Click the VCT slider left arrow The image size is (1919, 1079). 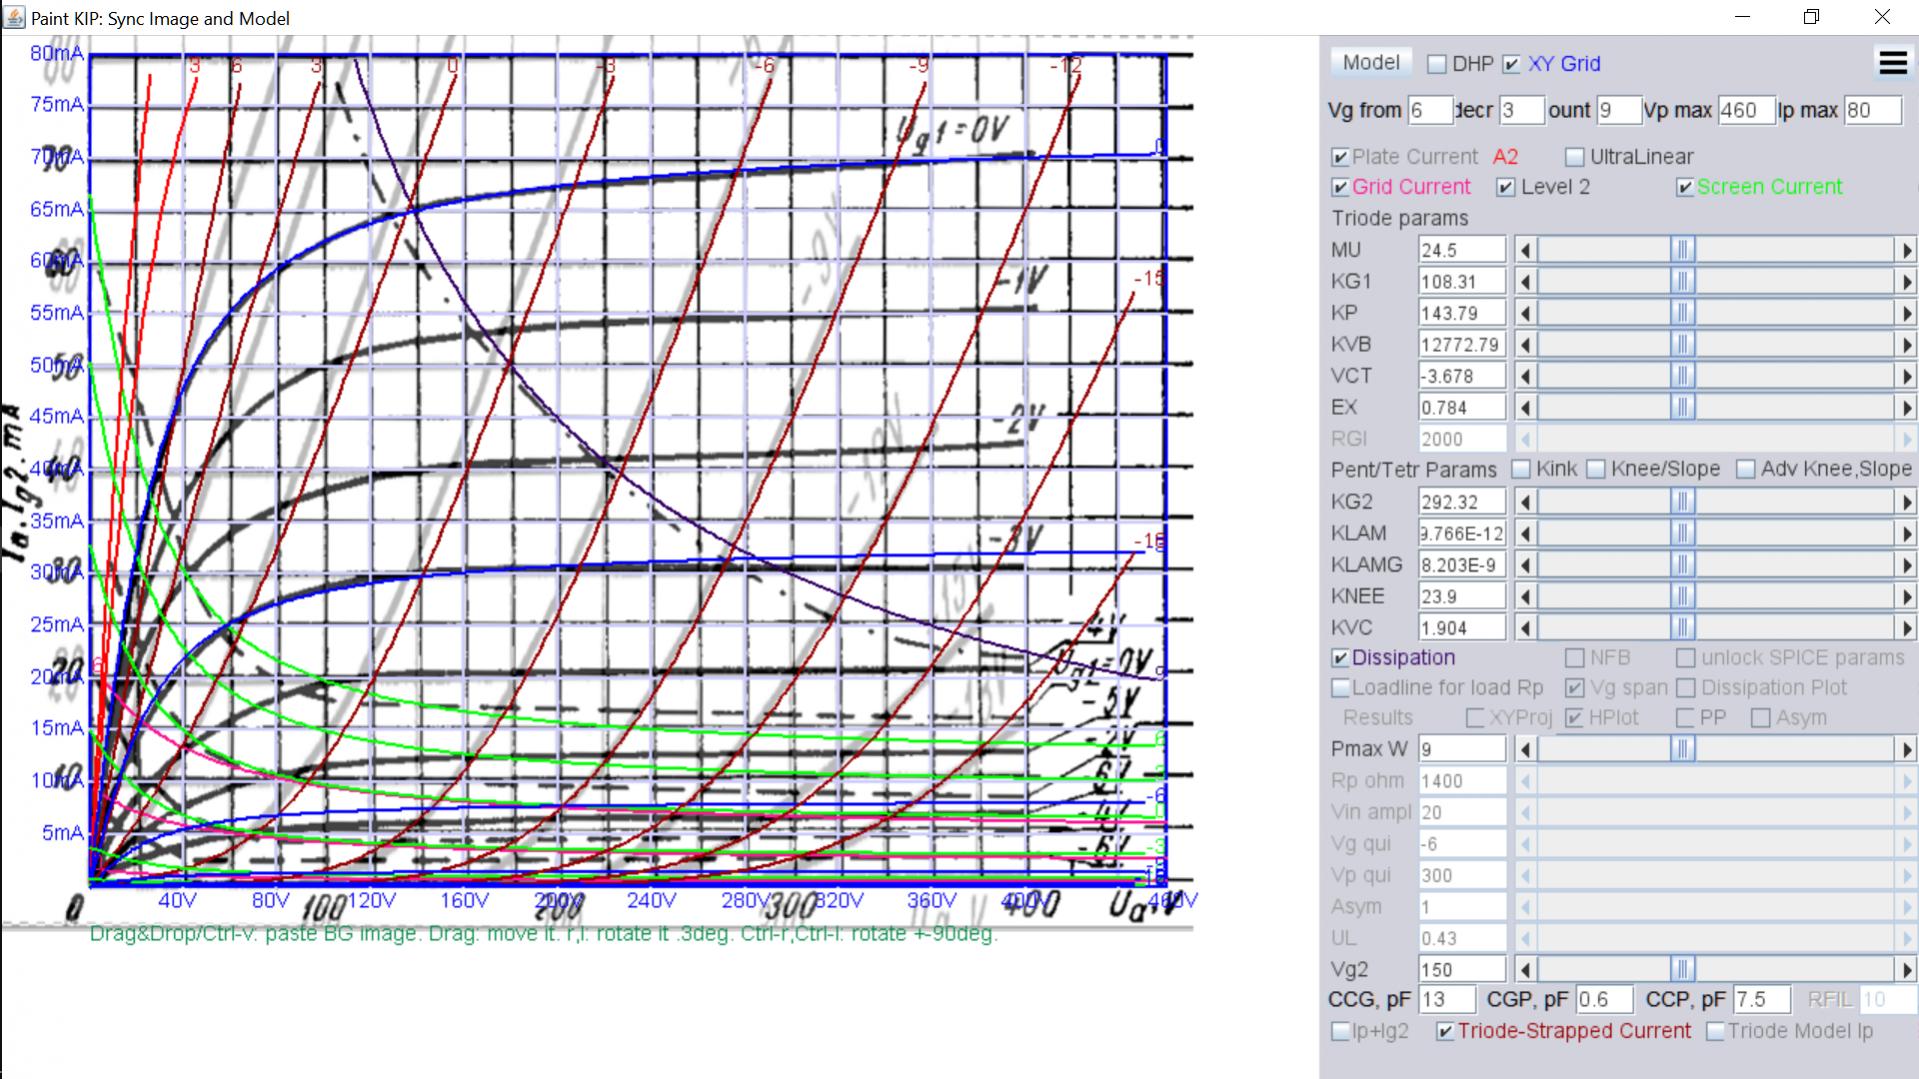[x=1525, y=376]
